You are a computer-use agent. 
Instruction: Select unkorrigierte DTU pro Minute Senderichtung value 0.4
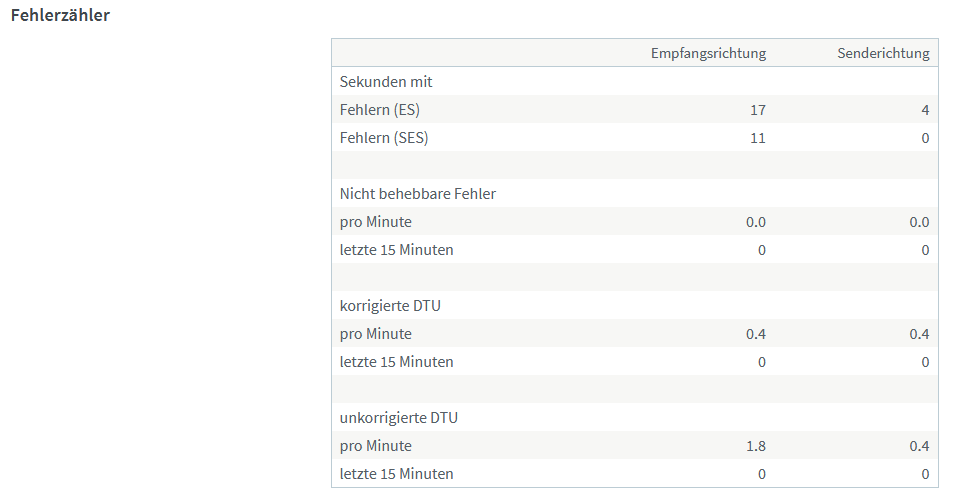pos(919,446)
